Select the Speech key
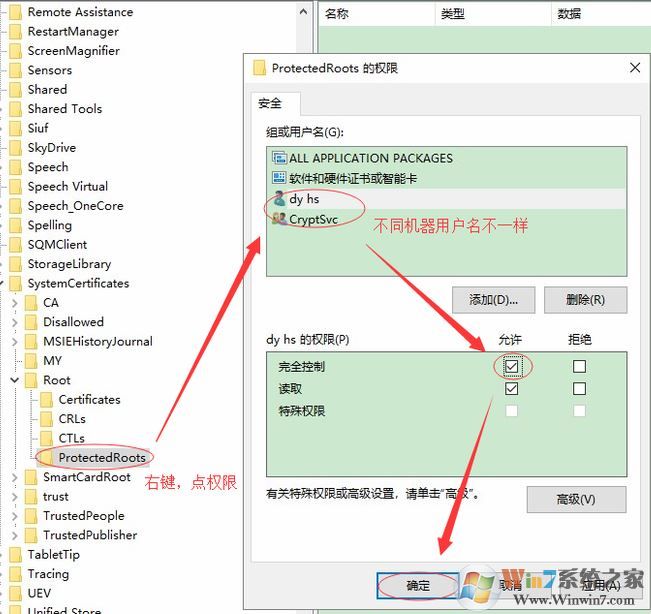The image size is (651, 614). [x=48, y=167]
